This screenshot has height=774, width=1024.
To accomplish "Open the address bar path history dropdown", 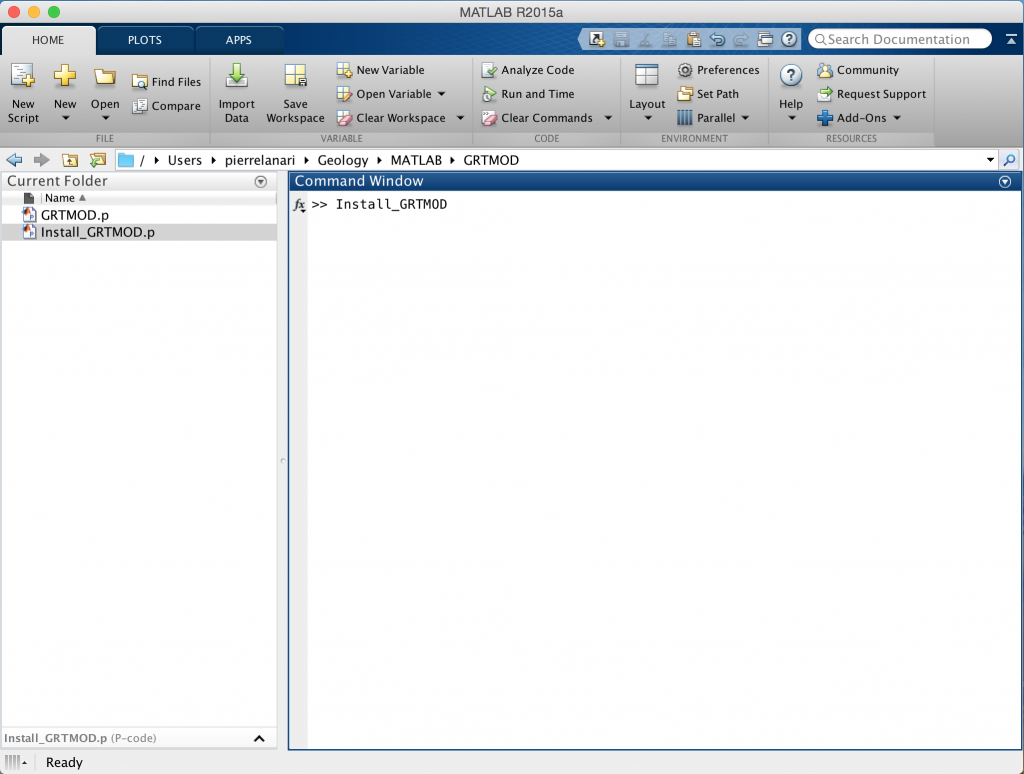I will (990, 160).
